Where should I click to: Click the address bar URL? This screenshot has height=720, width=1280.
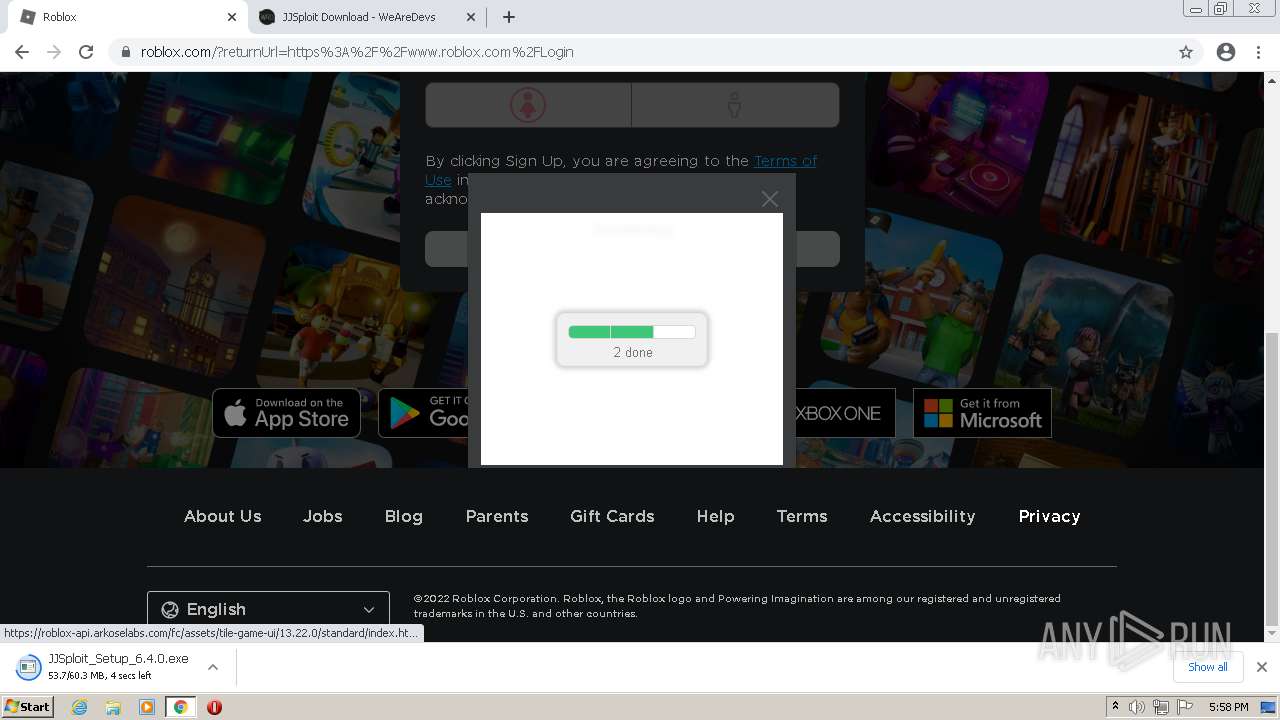coord(357,52)
